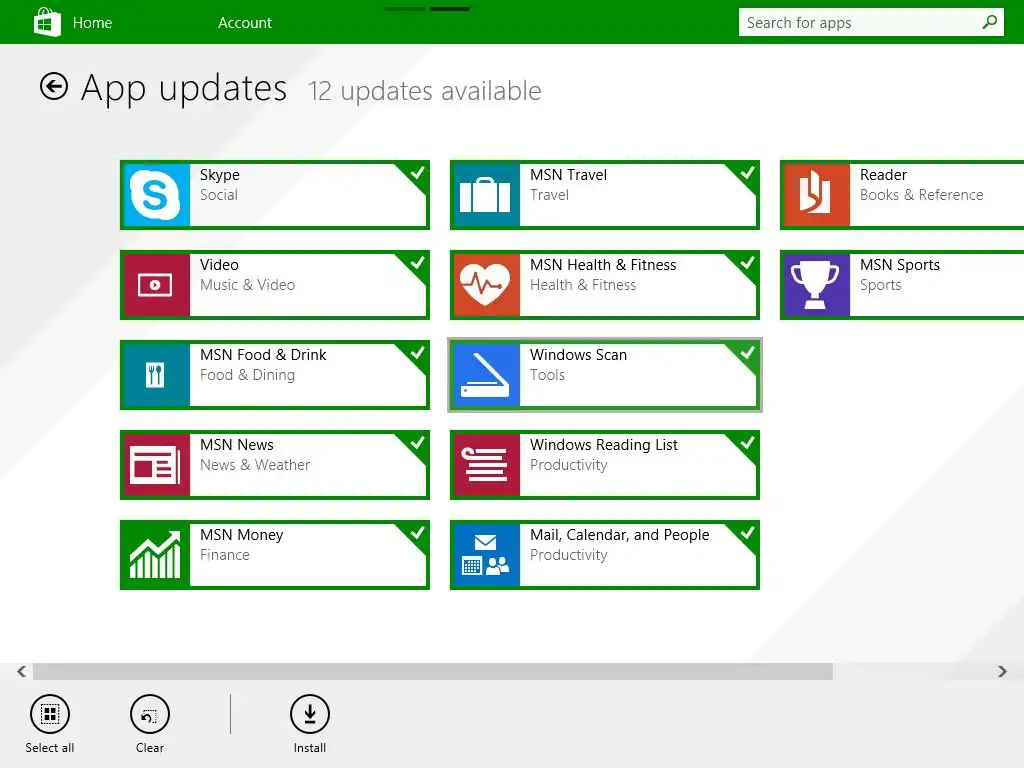Click the Mail, Calendar, and People title
Image resolution: width=1024 pixels, height=768 pixels.
(x=619, y=536)
